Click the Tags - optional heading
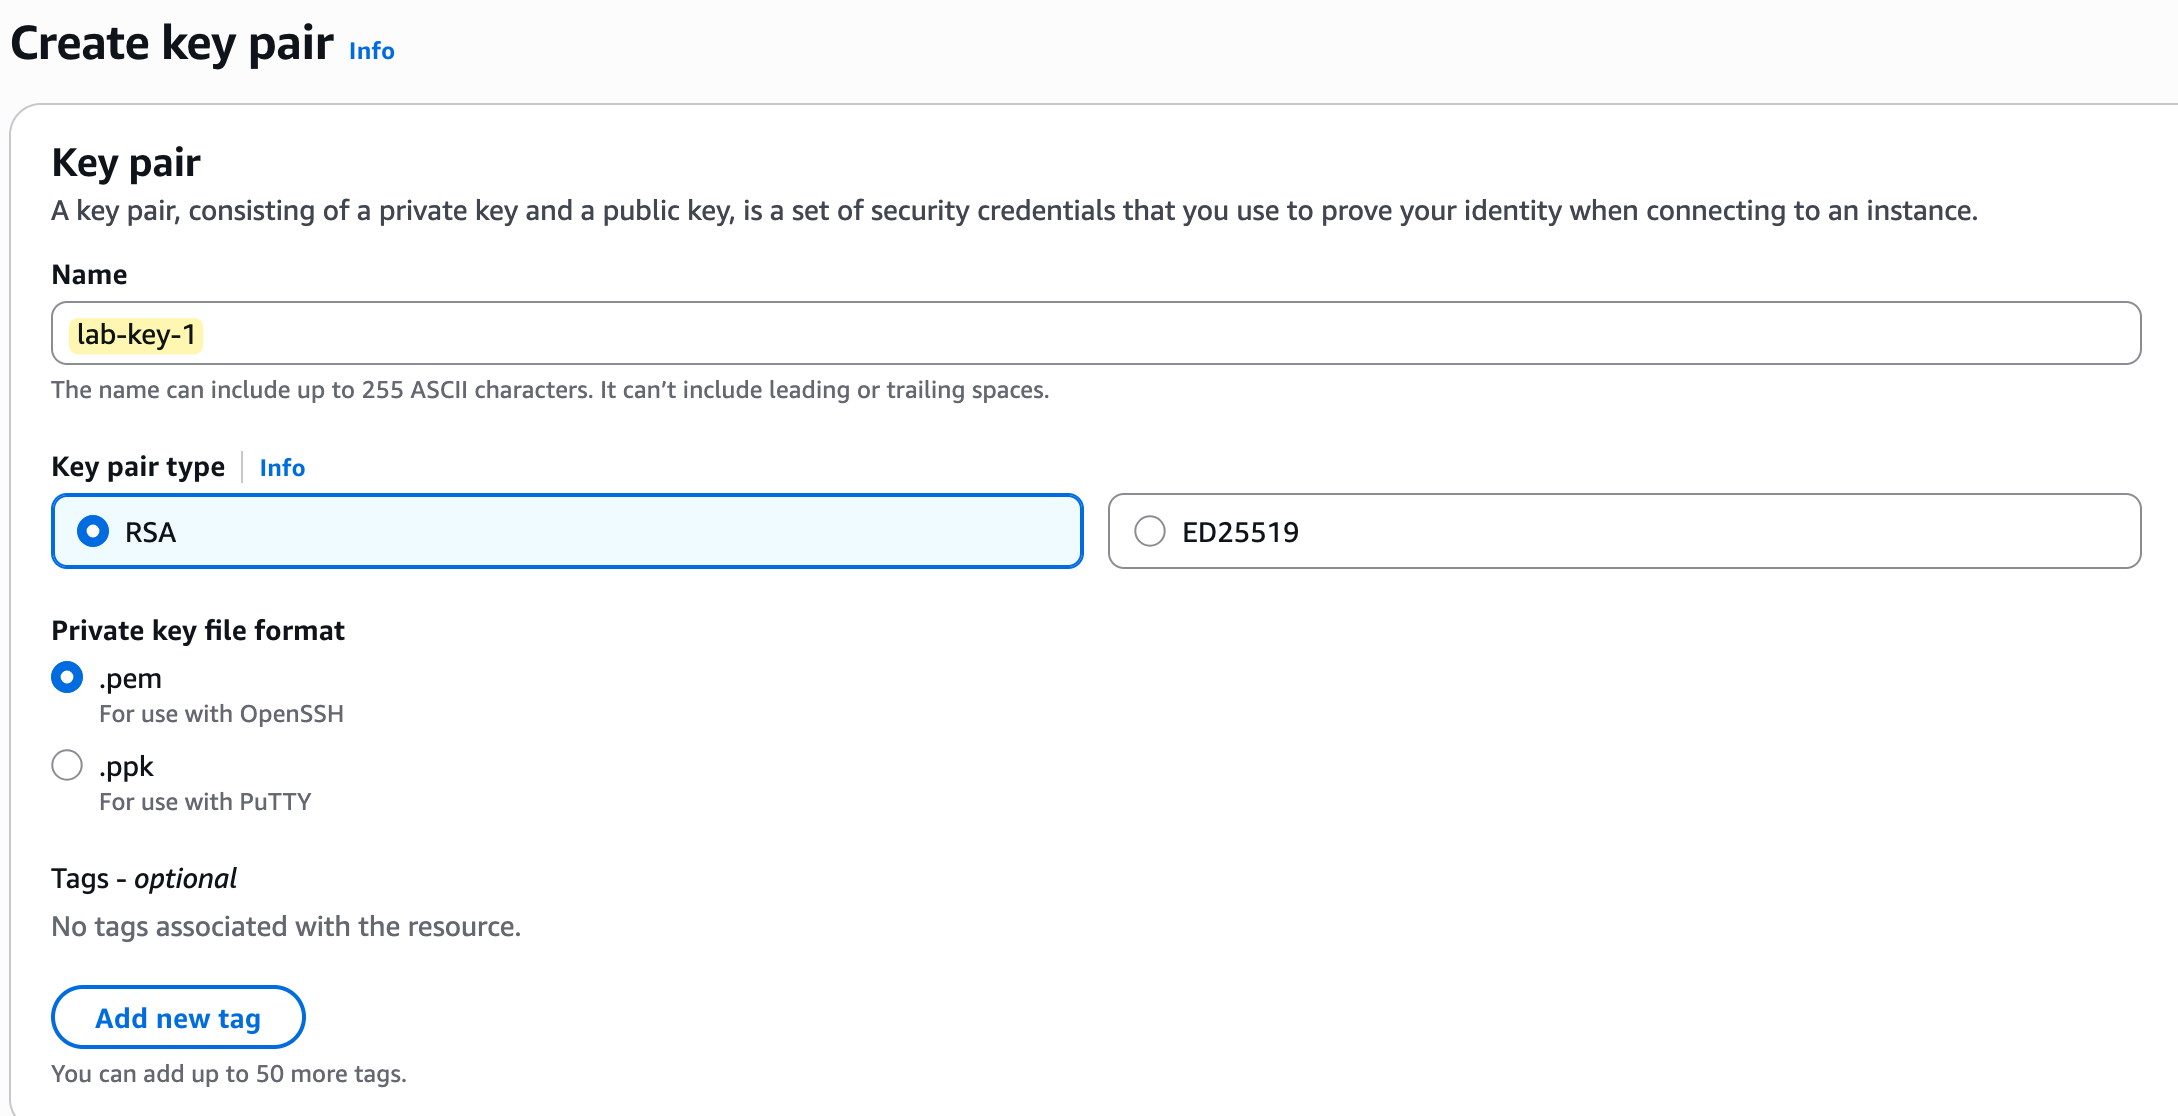The height and width of the screenshot is (1116, 2178). [144, 878]
